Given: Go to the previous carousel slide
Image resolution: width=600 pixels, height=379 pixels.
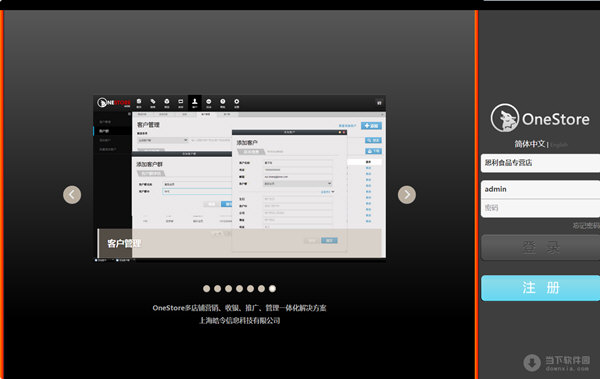Looking at the screenshot, I should click(72, 195).
